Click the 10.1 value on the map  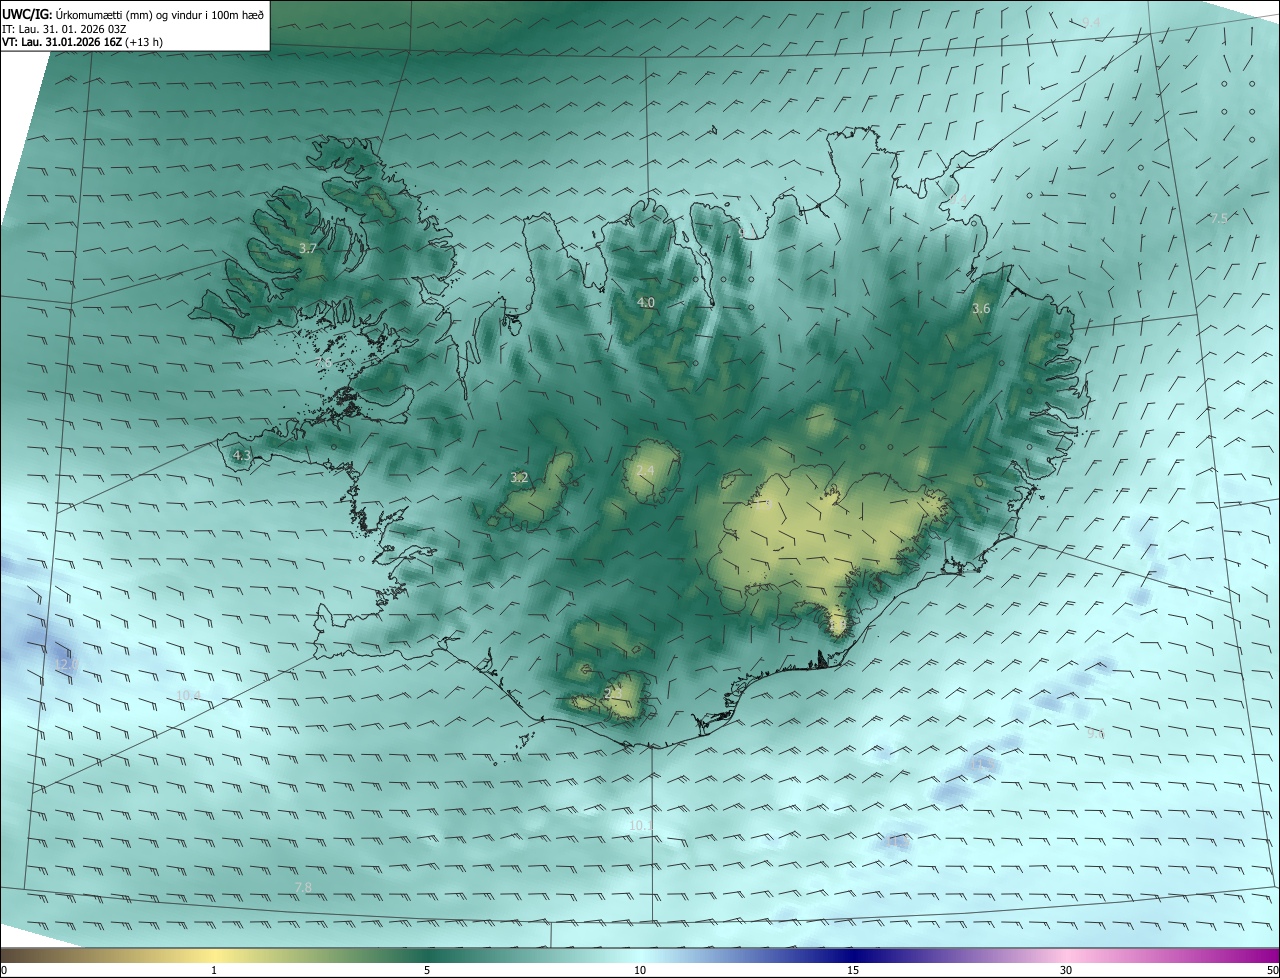(x=641, y=825)
